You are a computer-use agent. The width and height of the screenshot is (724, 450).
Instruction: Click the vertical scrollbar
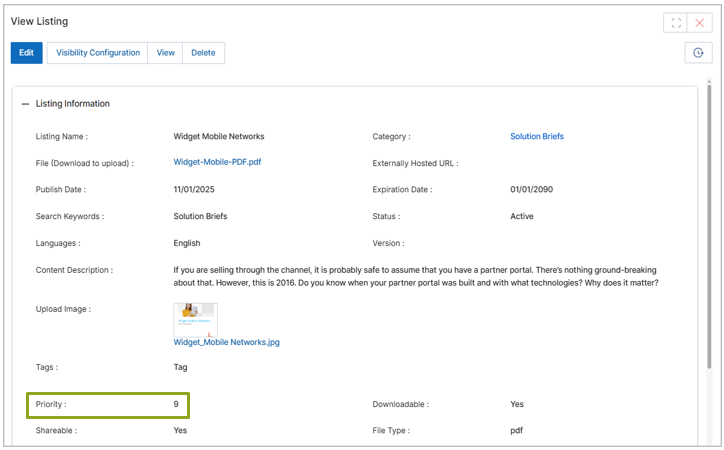(x=709, y=226)
